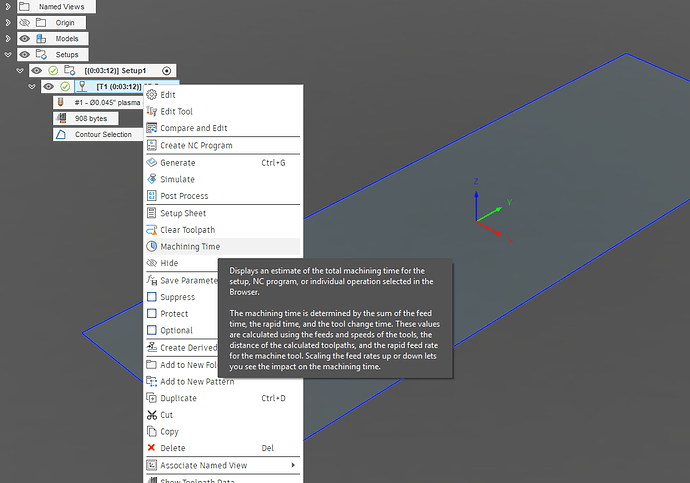Screen dimensions: 690x483
Task: Tick the Optional checkbox
Action: [x=151, y=330]
